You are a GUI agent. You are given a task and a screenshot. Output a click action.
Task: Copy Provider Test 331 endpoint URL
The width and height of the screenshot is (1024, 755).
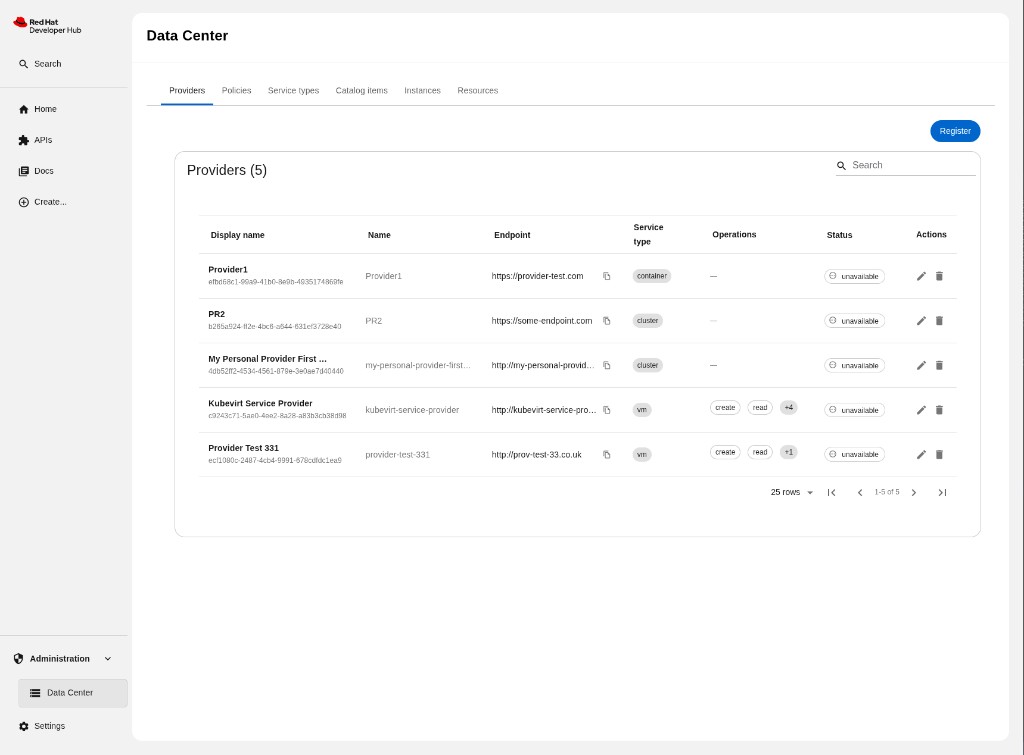tap(607, 455)
